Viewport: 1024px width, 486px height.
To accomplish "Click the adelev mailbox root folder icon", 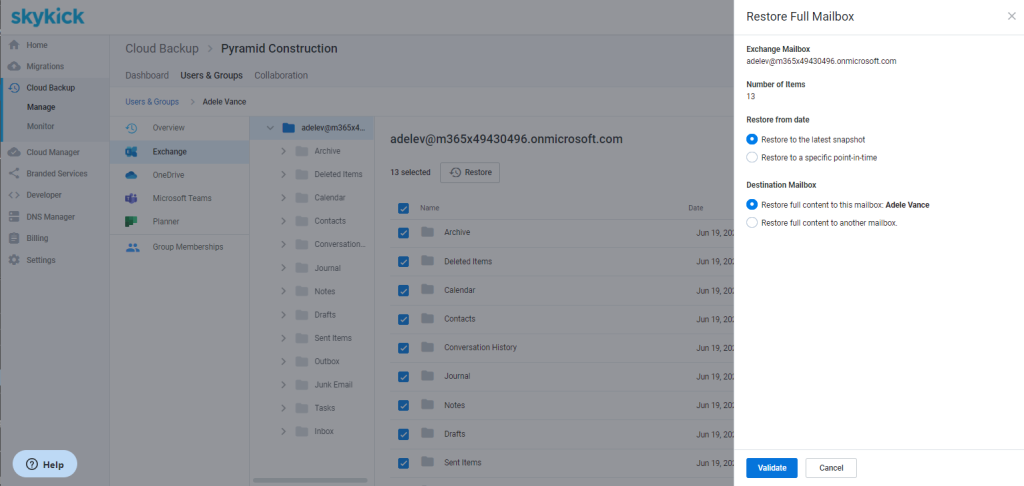I will (289, 128).
